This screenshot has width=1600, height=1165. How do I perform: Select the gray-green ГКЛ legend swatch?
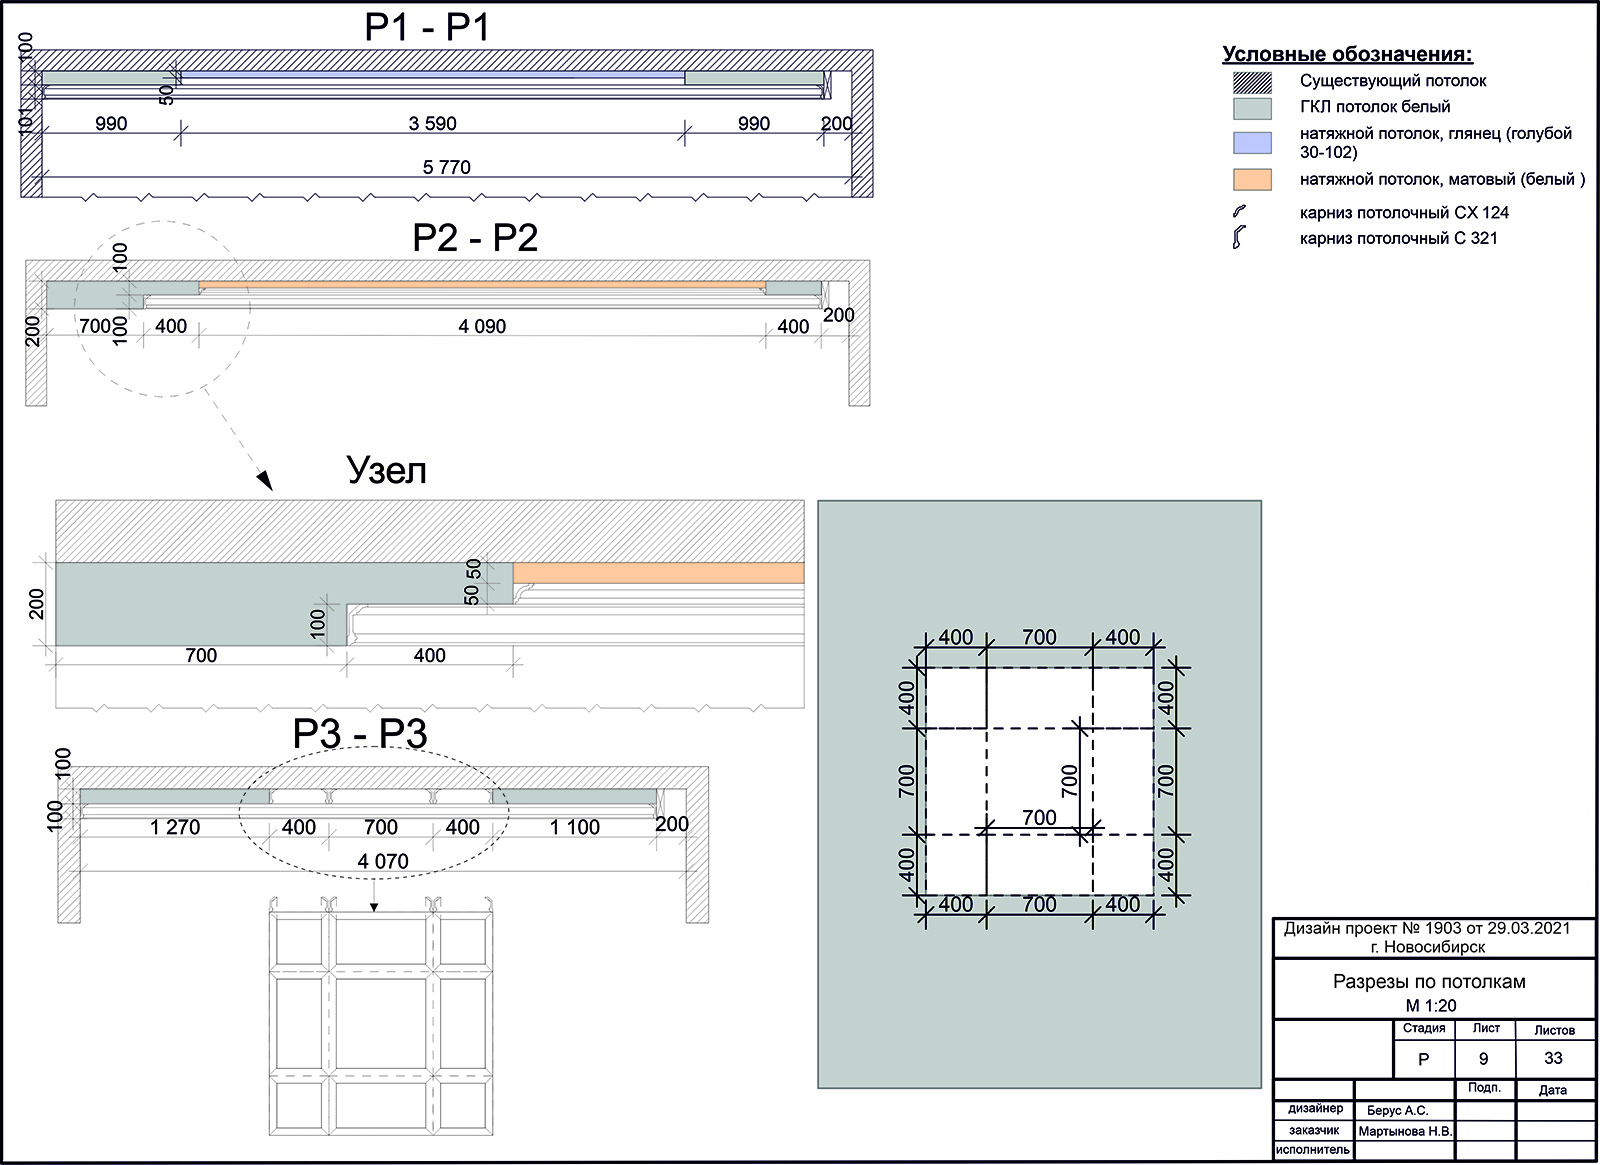pos(1253,108)
